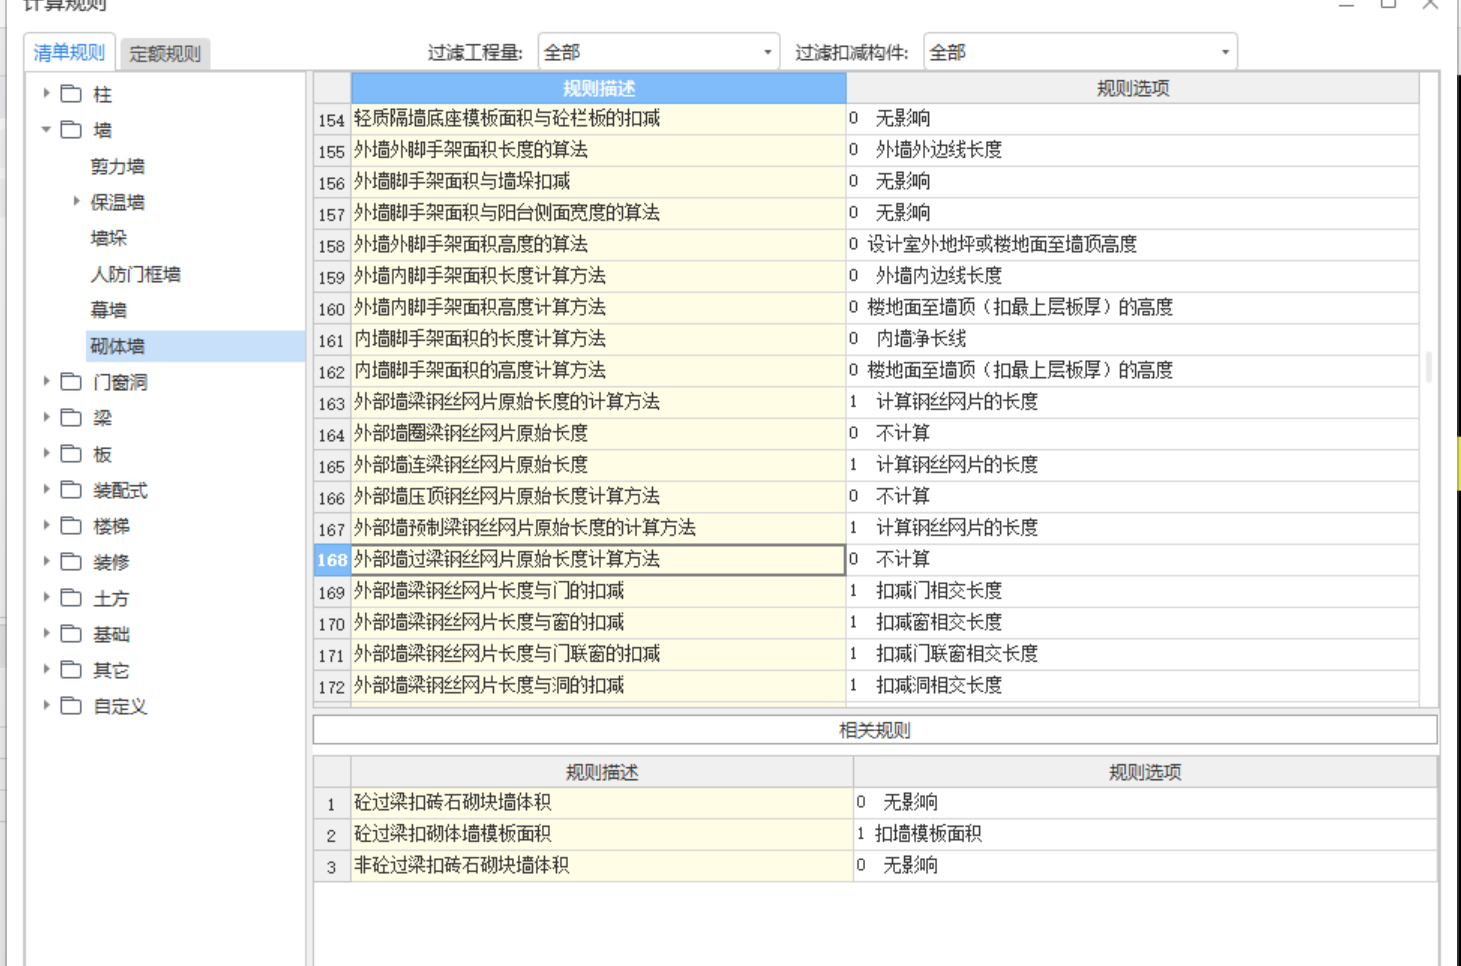Select related rule 非砼过梁扣砖石砌块墙体积
The image size is (1461, 966).
click(602, 865)
